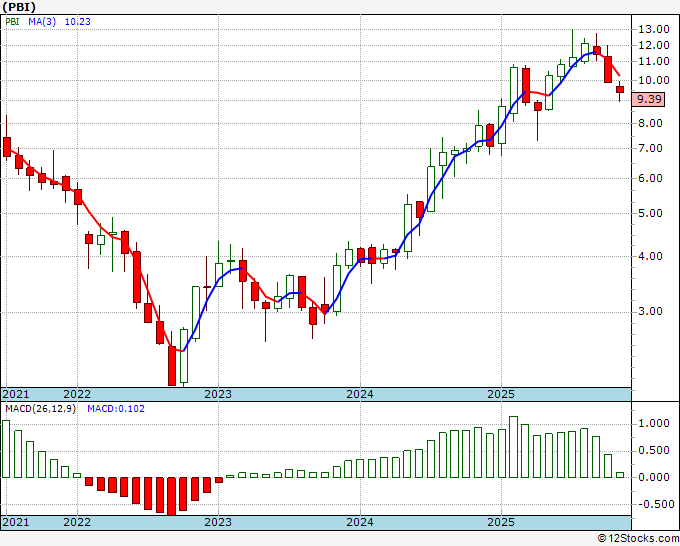Click the green PBI legend label
Screen dimensions: 680x546
click(x=12, y=22)
